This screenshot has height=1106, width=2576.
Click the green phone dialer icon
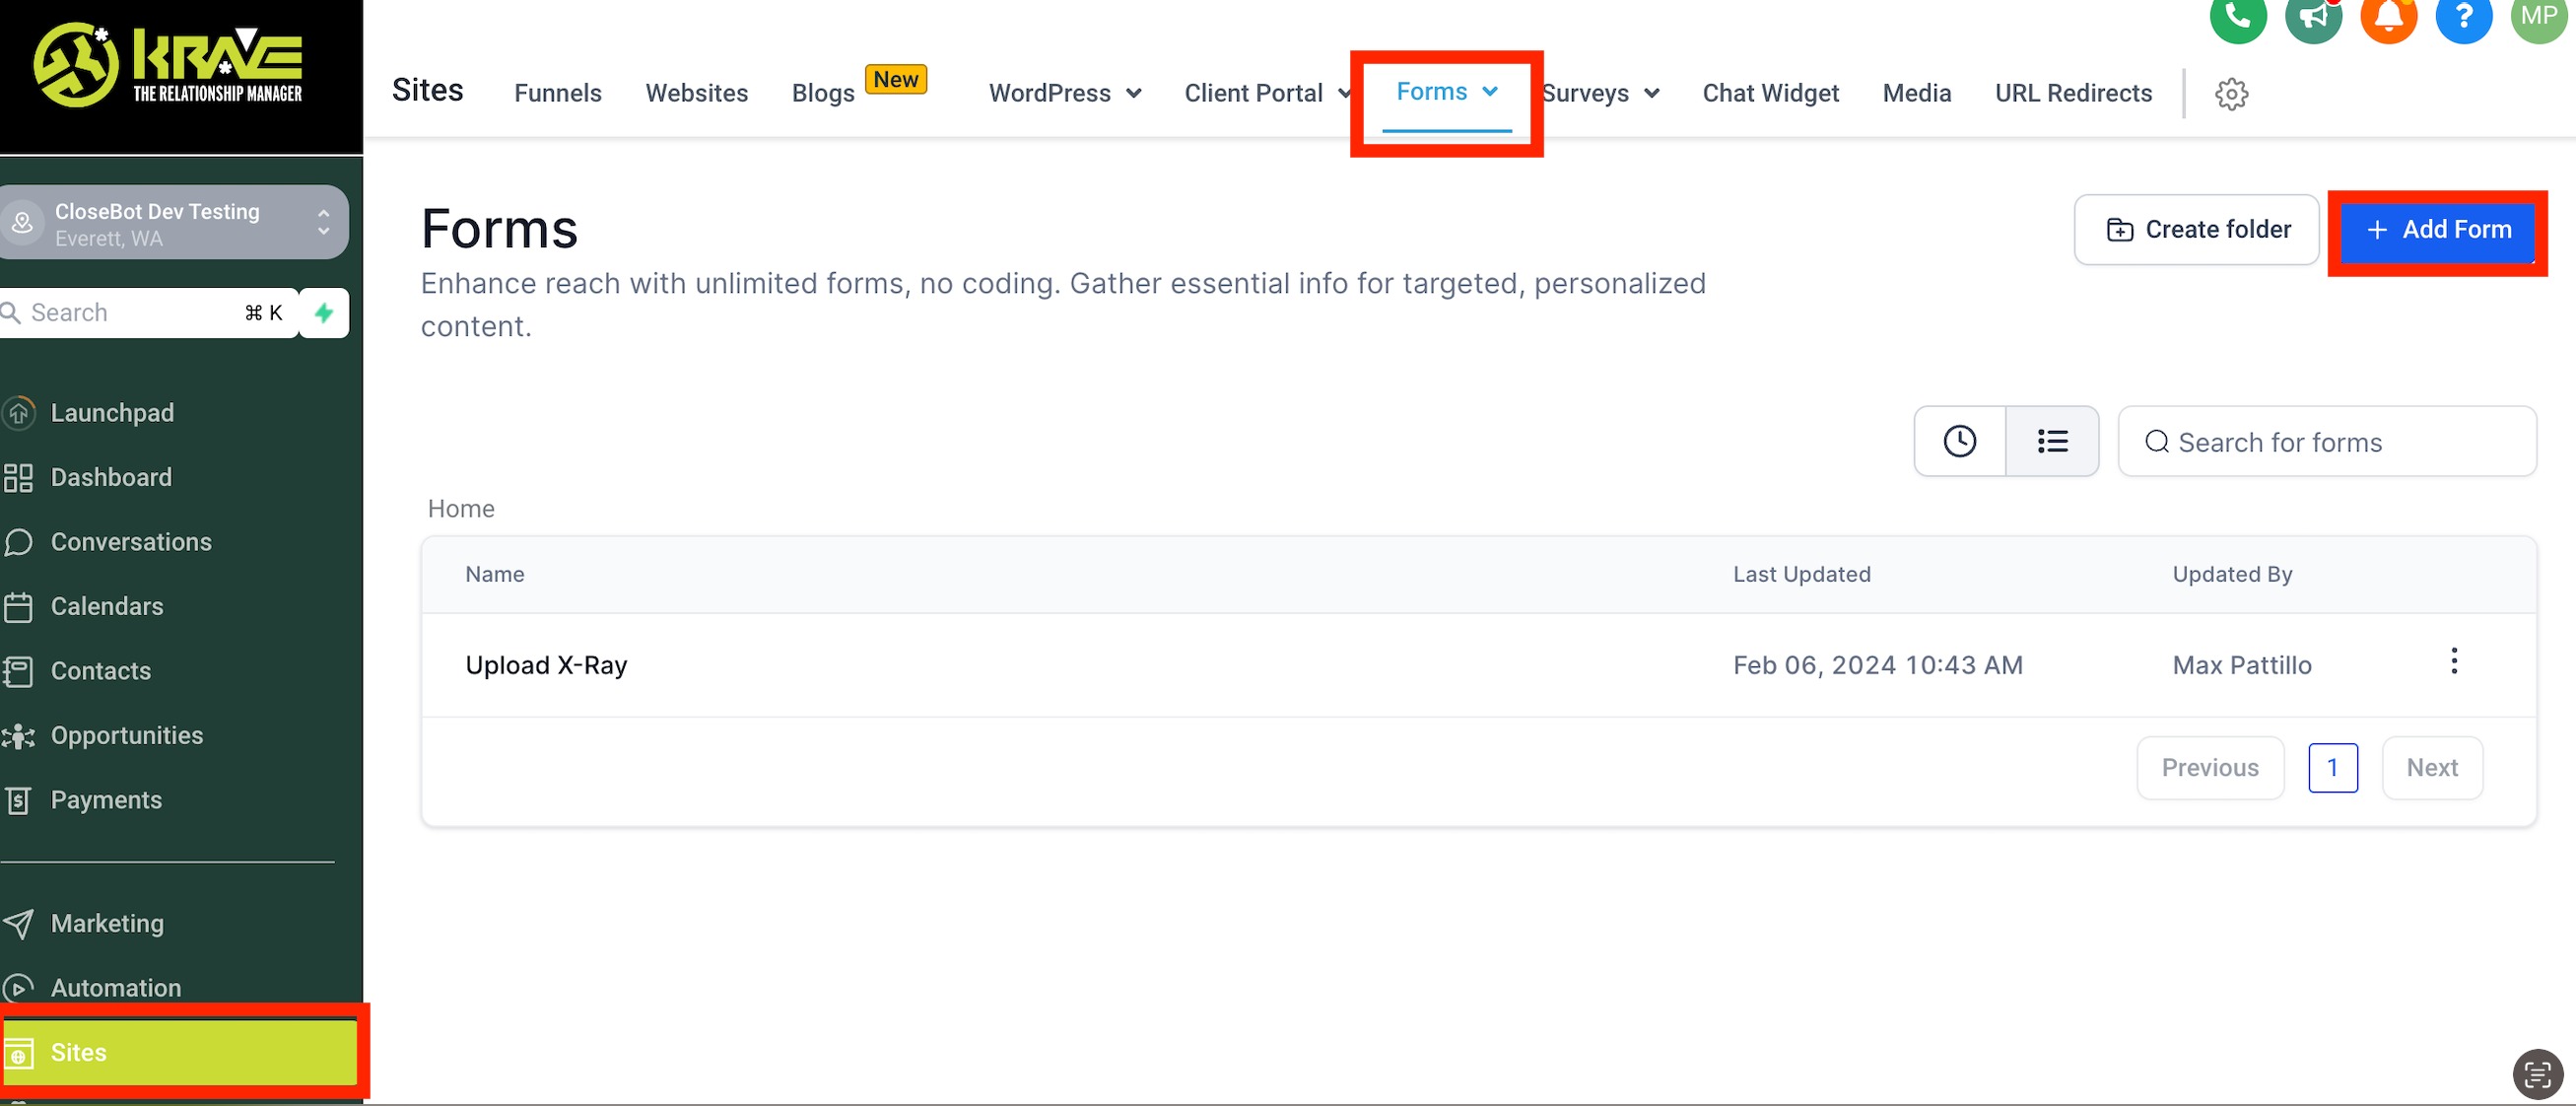point(2237,17)
